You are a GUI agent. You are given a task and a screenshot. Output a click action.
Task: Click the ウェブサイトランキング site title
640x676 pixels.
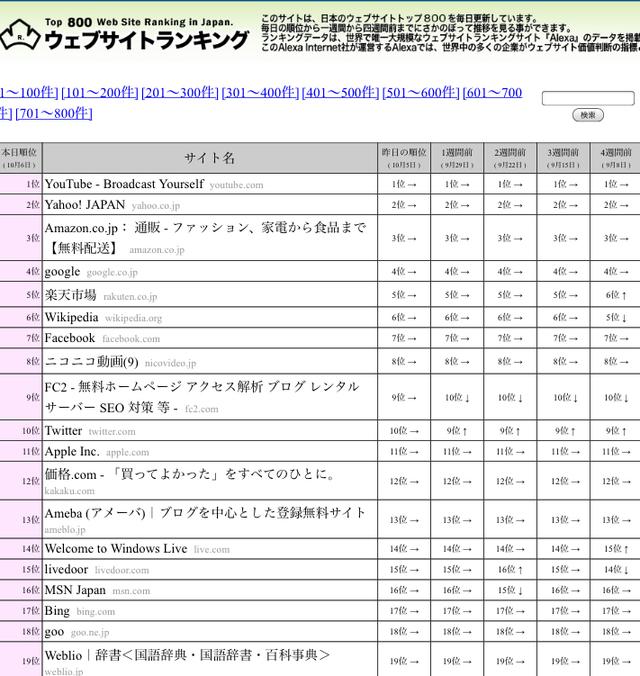coord(147,40)
